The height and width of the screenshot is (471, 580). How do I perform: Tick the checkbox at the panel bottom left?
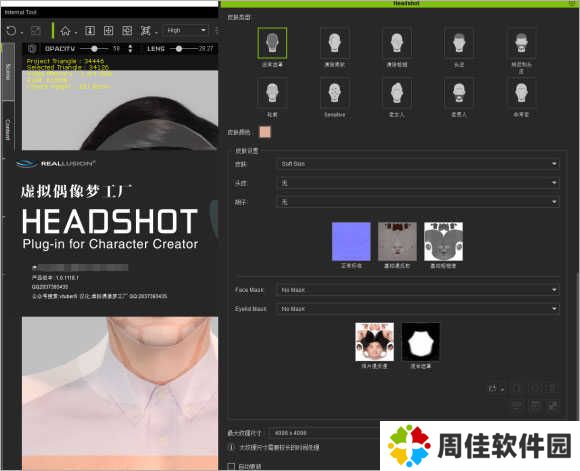[231, 466]
